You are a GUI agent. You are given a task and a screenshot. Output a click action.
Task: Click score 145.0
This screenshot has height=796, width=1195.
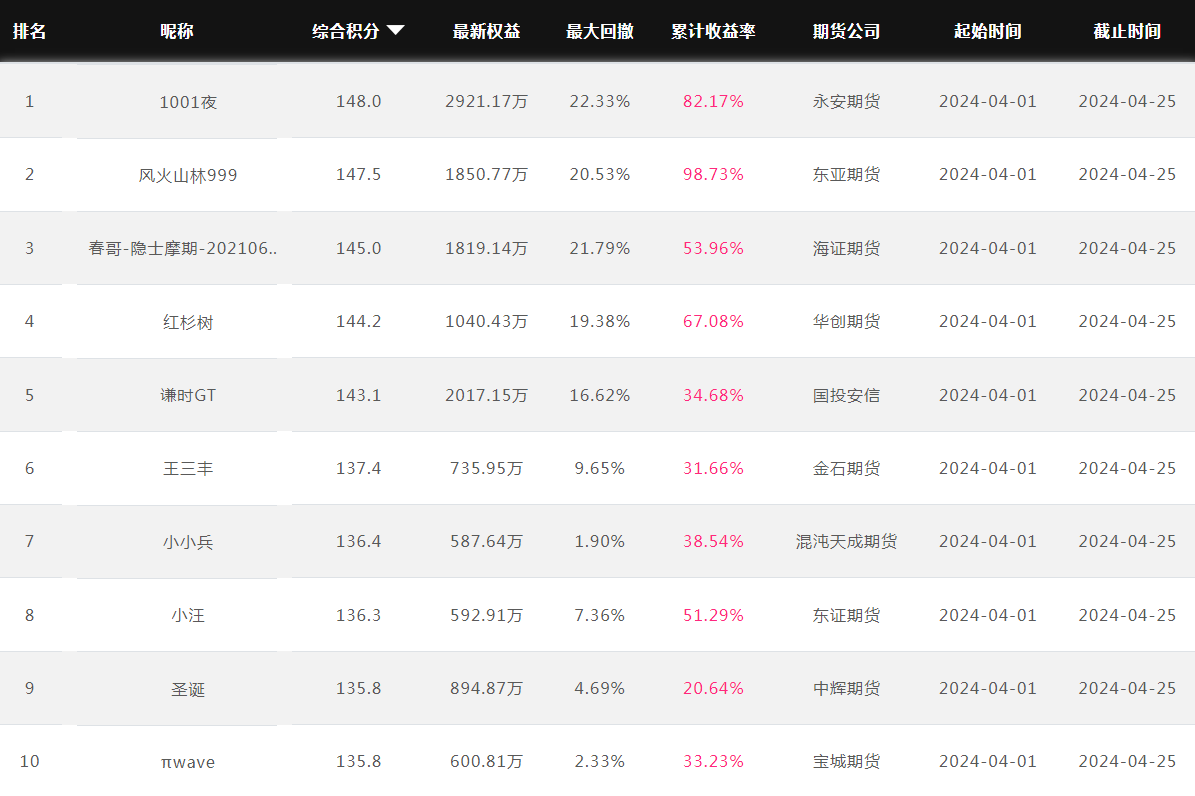[x=358, y=249]
